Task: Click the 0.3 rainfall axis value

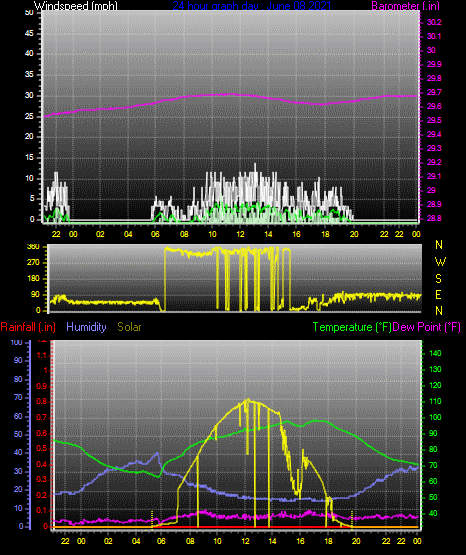Action: [42, 480]
